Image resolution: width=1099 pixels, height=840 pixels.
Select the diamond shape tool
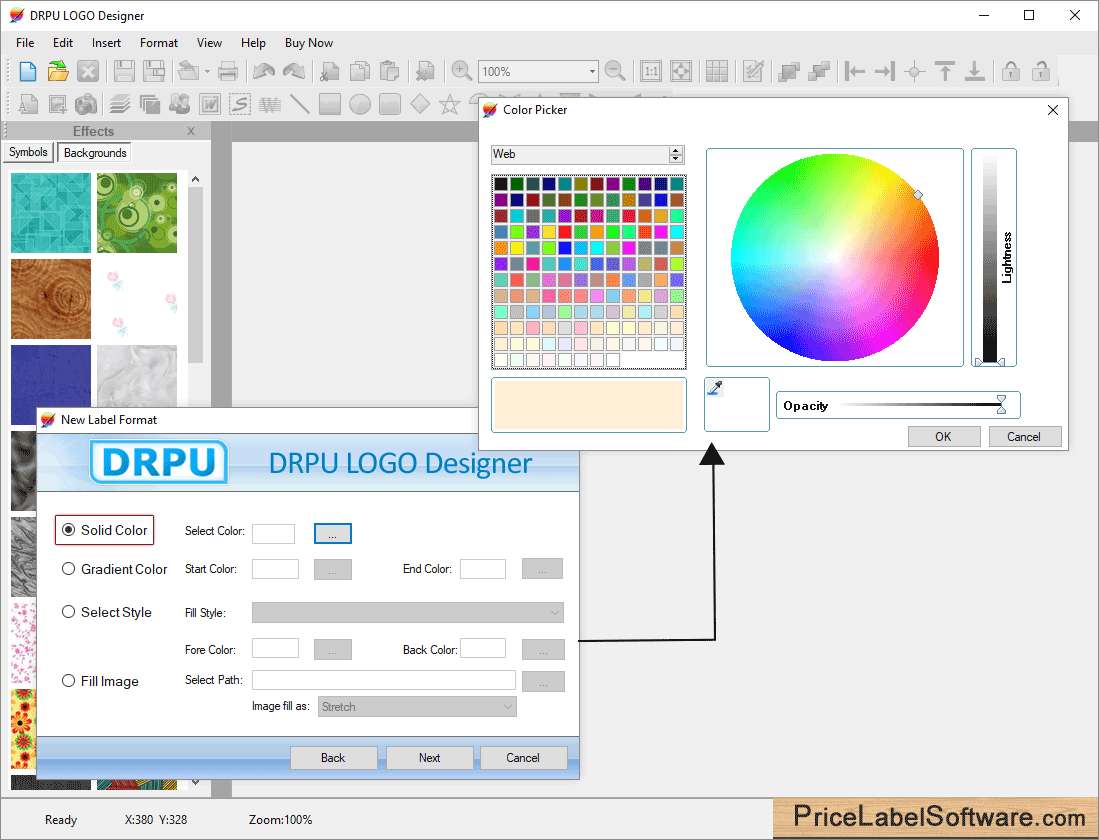pyautogui.click(x=420, y=104)
